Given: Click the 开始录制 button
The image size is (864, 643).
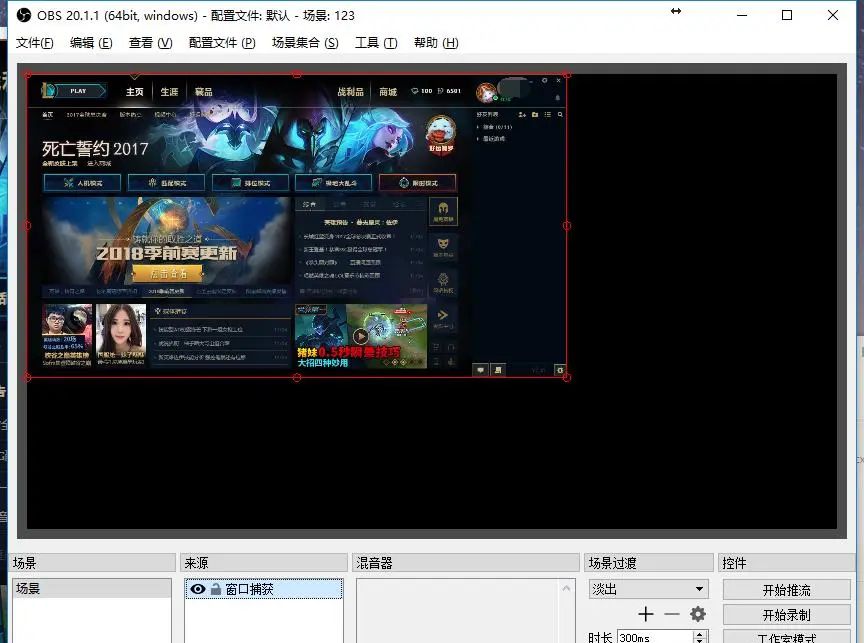Looking at the screenshot, I should point(786,615).
